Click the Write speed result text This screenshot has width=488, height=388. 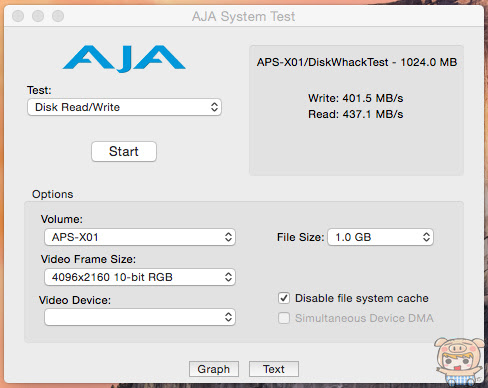tap(356, 98)
